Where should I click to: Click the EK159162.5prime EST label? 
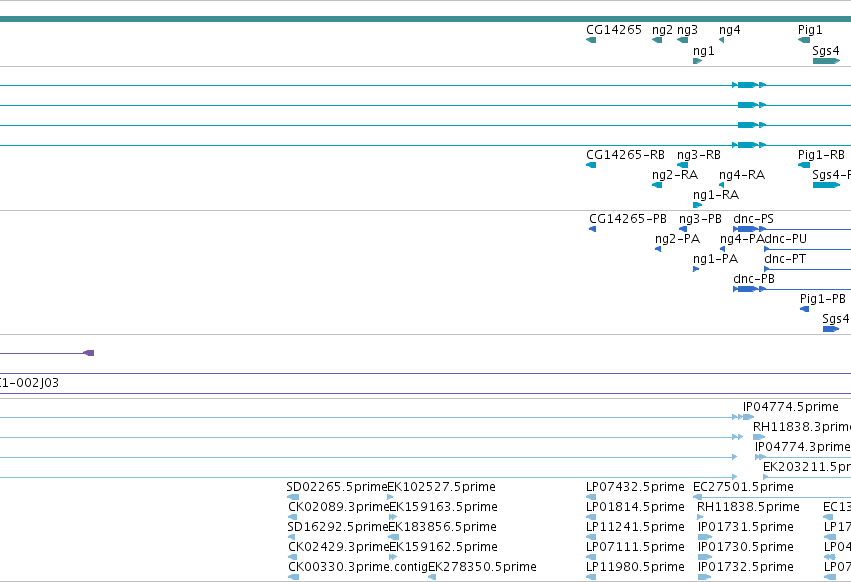point(443,547)
